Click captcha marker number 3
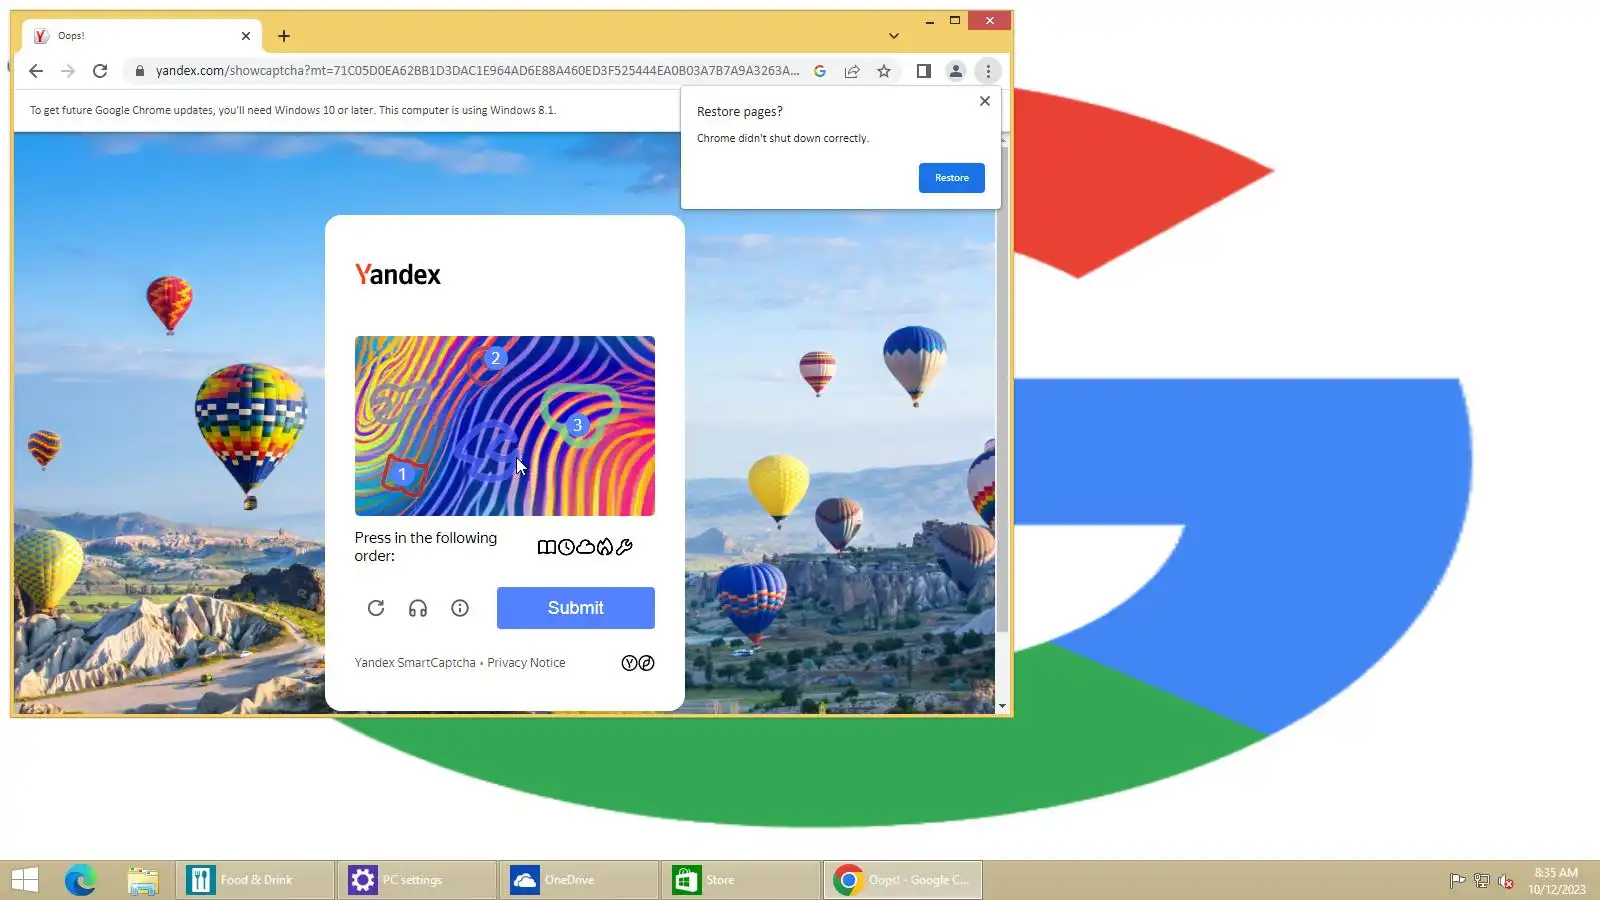The image size is (1600, 900). tap(577, 426)
